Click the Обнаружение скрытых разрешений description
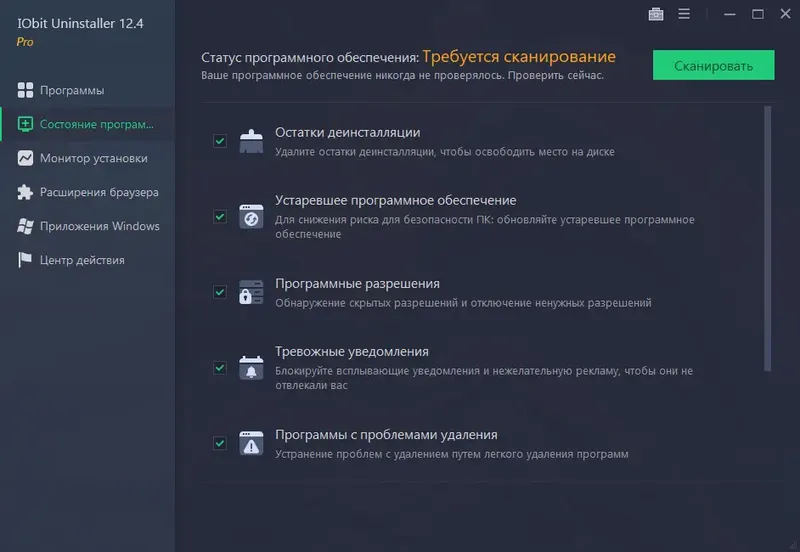This screenshot has height=552, width=800. click(463, 303)
